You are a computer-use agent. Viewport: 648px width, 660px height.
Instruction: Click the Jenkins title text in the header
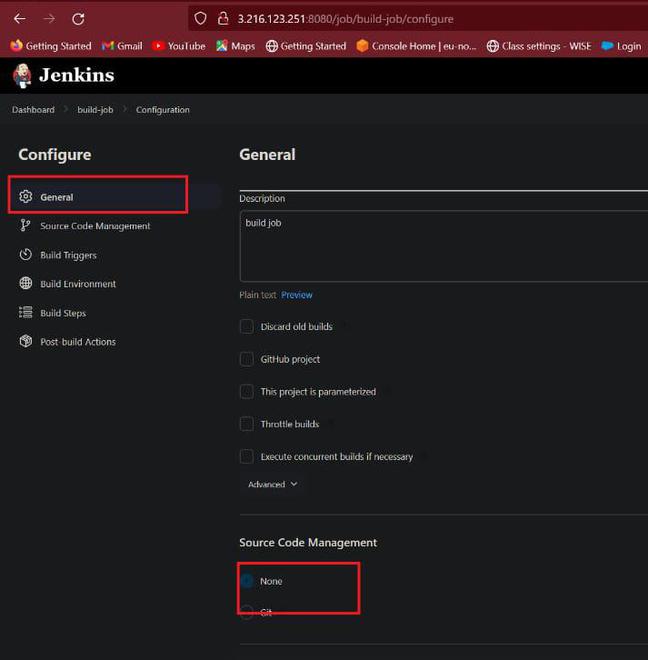click(x=77, y=75)
